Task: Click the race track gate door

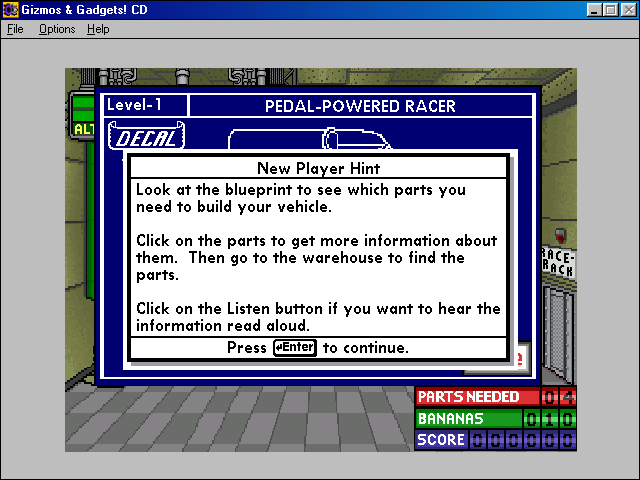Action: click(559, 335)
